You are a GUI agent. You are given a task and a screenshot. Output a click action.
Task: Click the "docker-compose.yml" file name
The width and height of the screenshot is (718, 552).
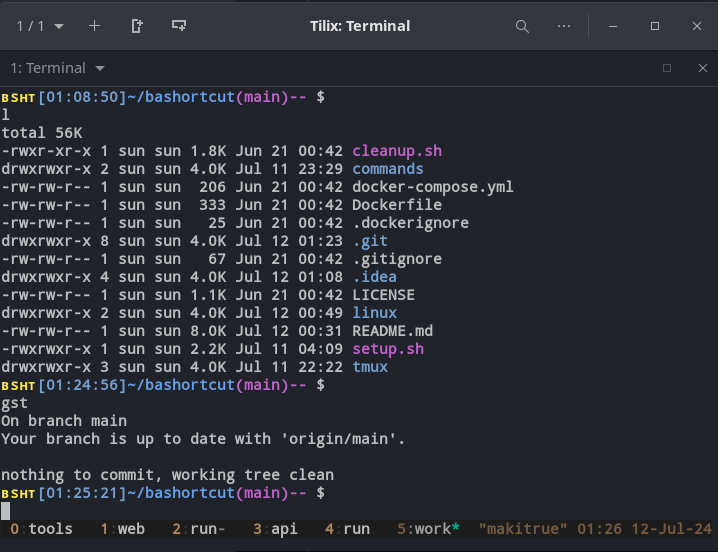point(433,187)
